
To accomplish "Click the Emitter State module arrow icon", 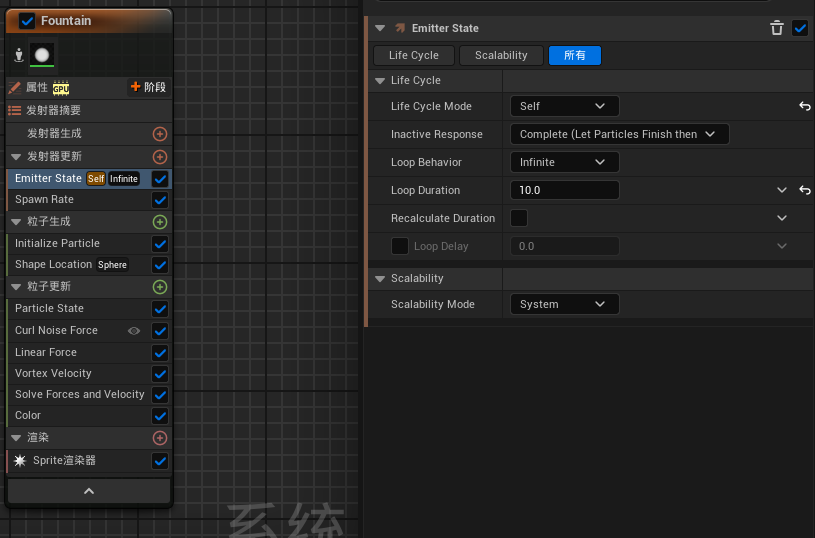I will pyautogui.click(x=400, y=28).
